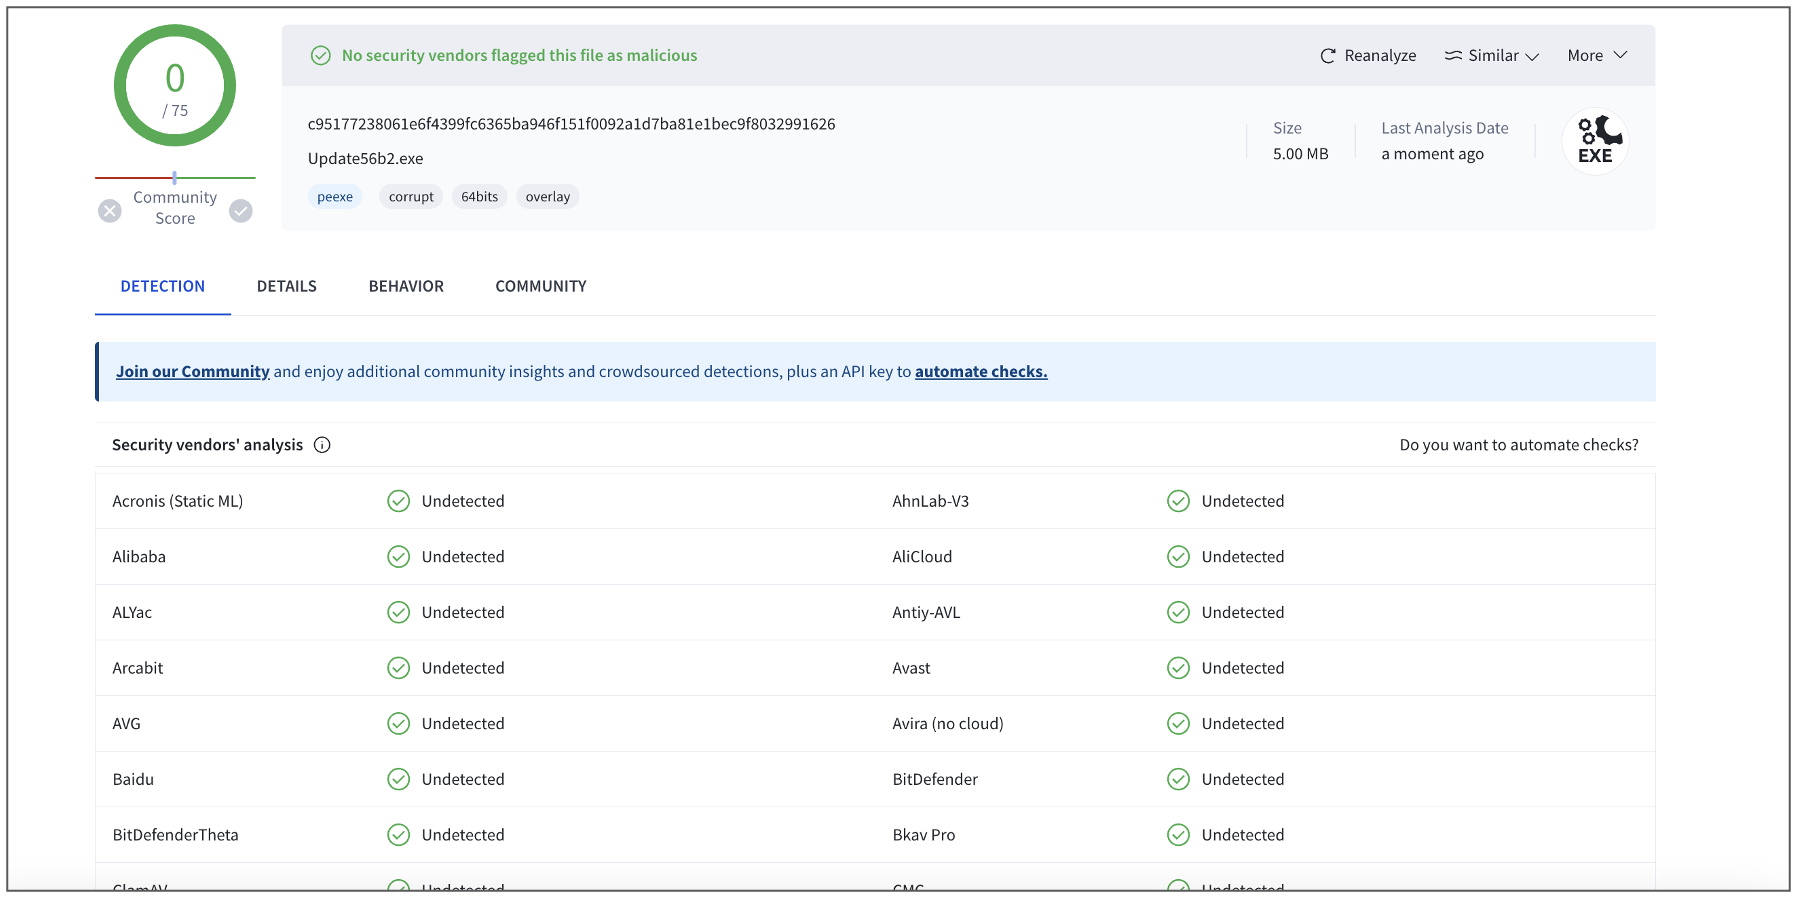Click the BitDefender undetected check icon
The width and height of the screenshot is (1798, 898).
tap(1178, 779)
